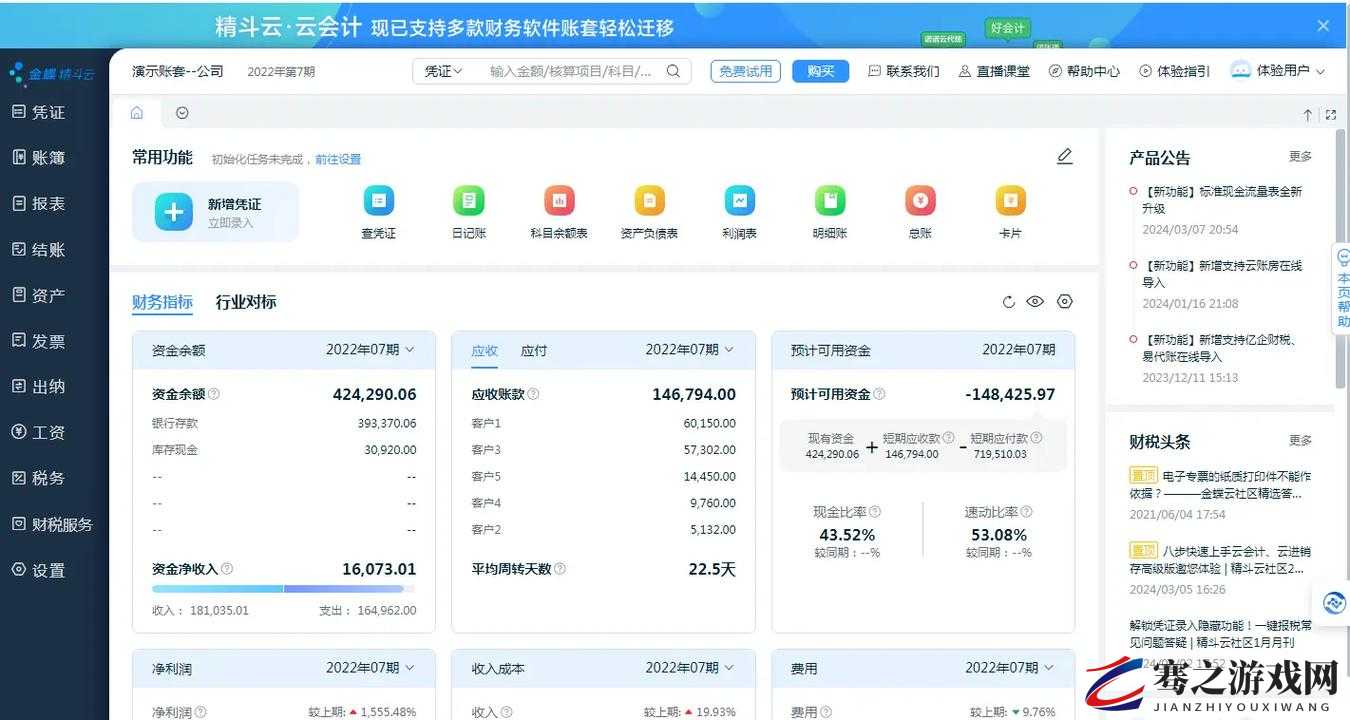Focus the 输入金额/核算项目 search field

572,71
